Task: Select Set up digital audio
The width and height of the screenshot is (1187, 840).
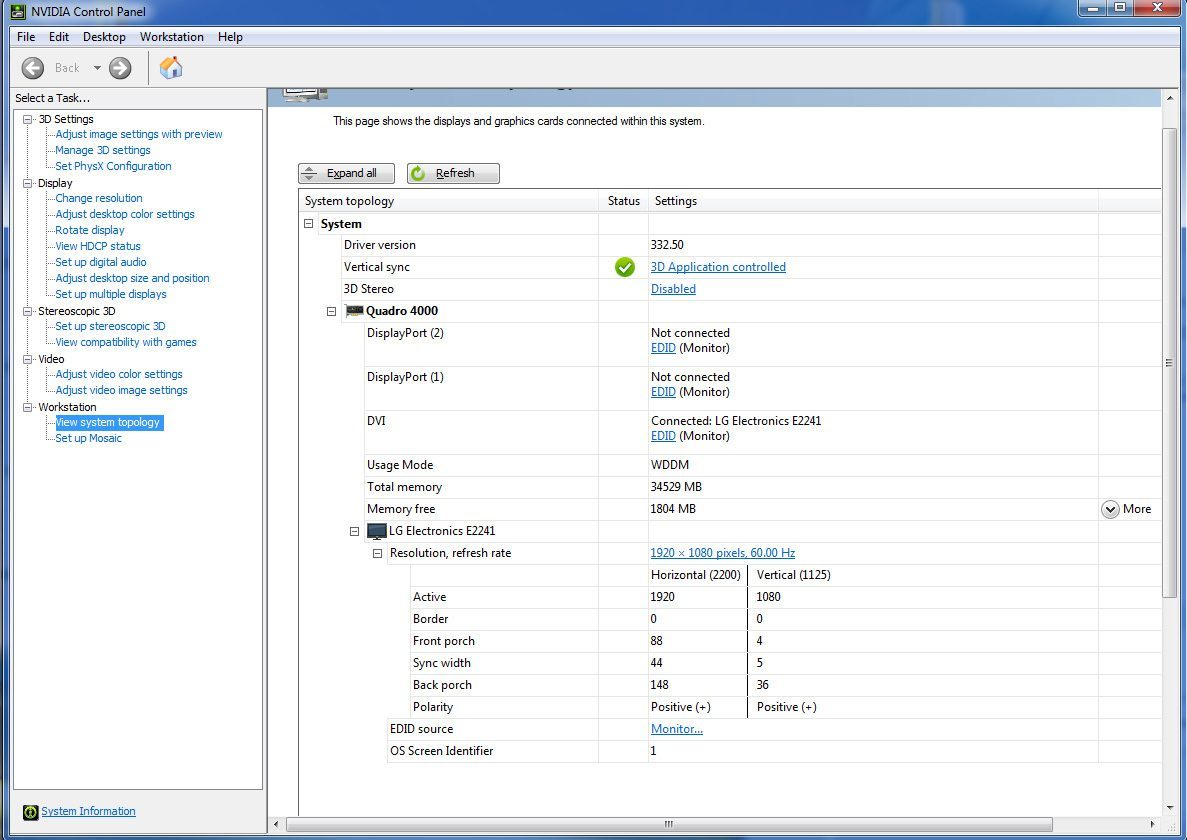Action: tap(101, 262)
